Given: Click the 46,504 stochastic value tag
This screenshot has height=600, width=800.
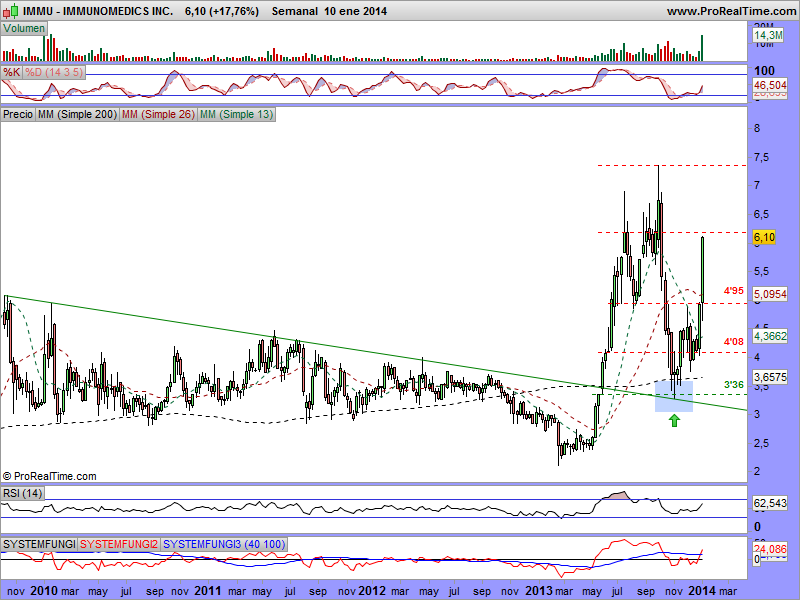Looking at the screenshot, I should (x=770, y=85).
